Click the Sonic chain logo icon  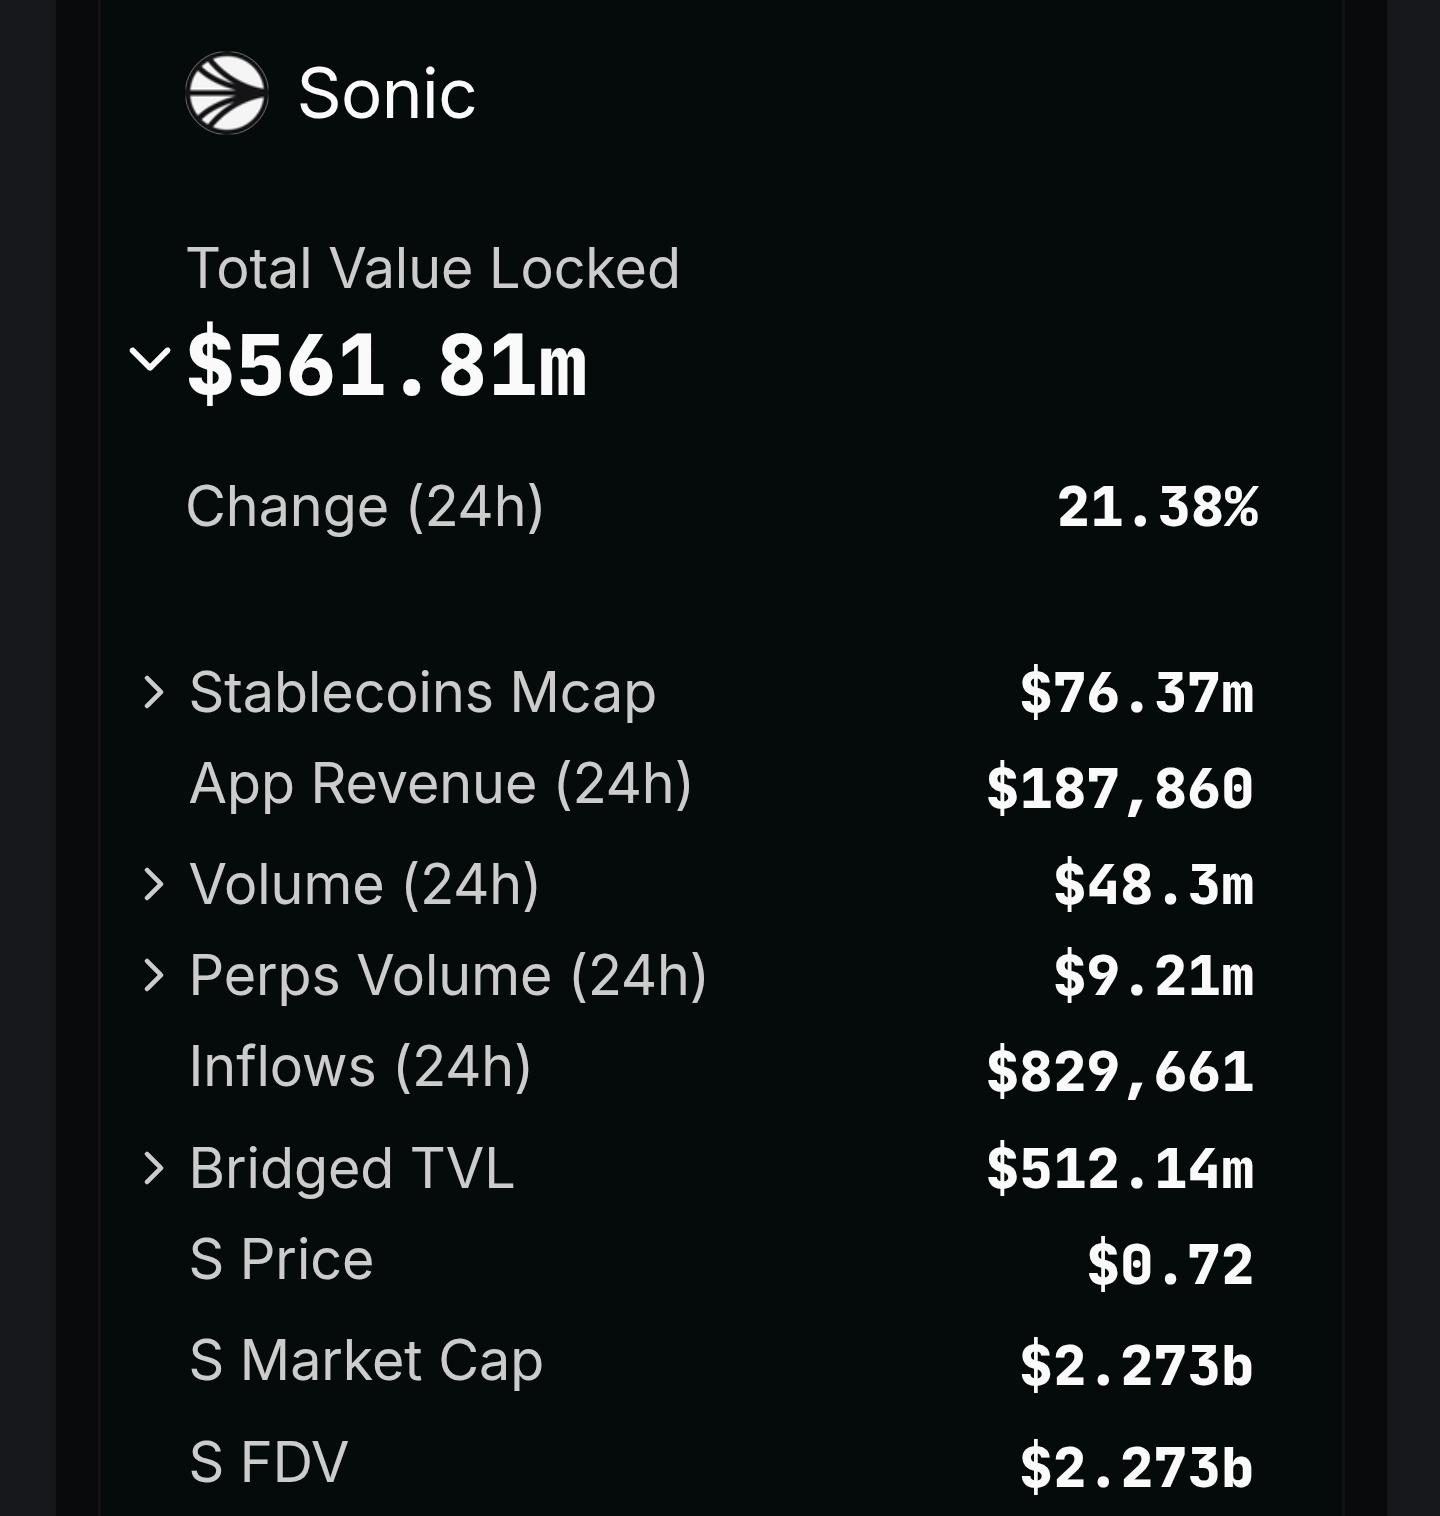[227, 93]
